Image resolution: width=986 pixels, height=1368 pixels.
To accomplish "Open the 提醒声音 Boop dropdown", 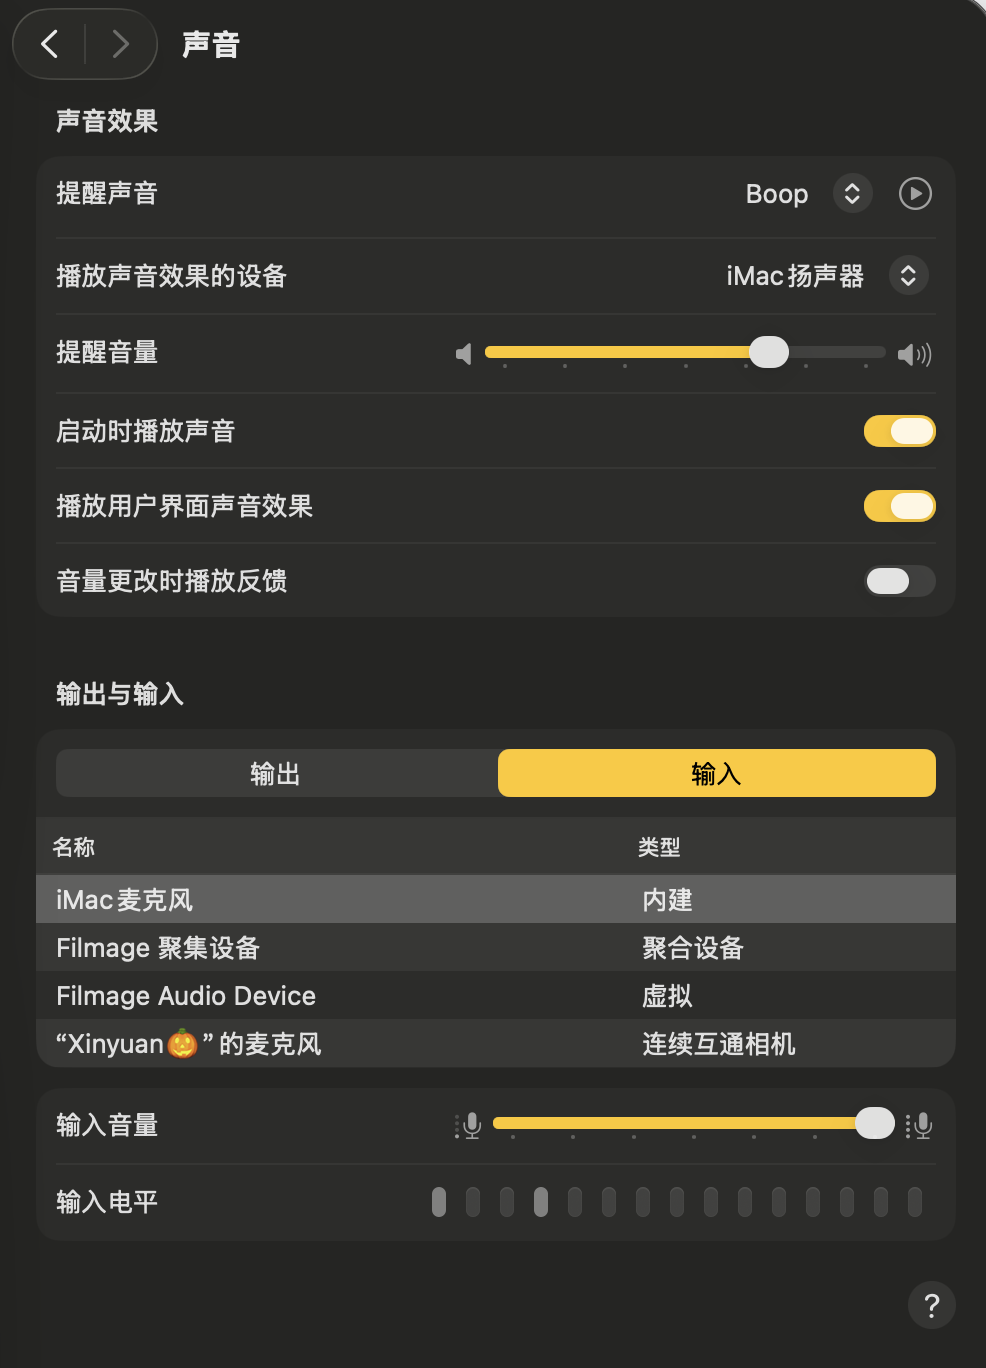I will 852,193.
